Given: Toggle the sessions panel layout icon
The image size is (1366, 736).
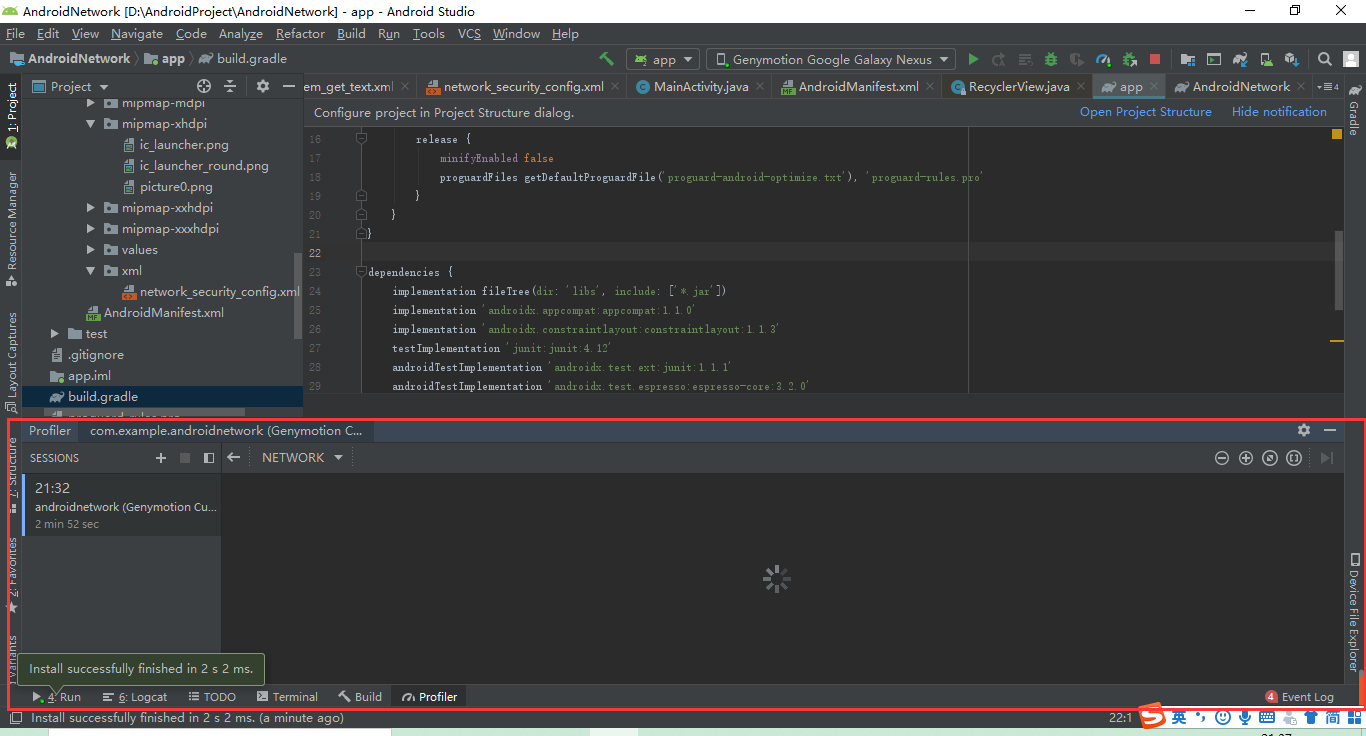Looking at the screenshot, I should pos(209,458).
